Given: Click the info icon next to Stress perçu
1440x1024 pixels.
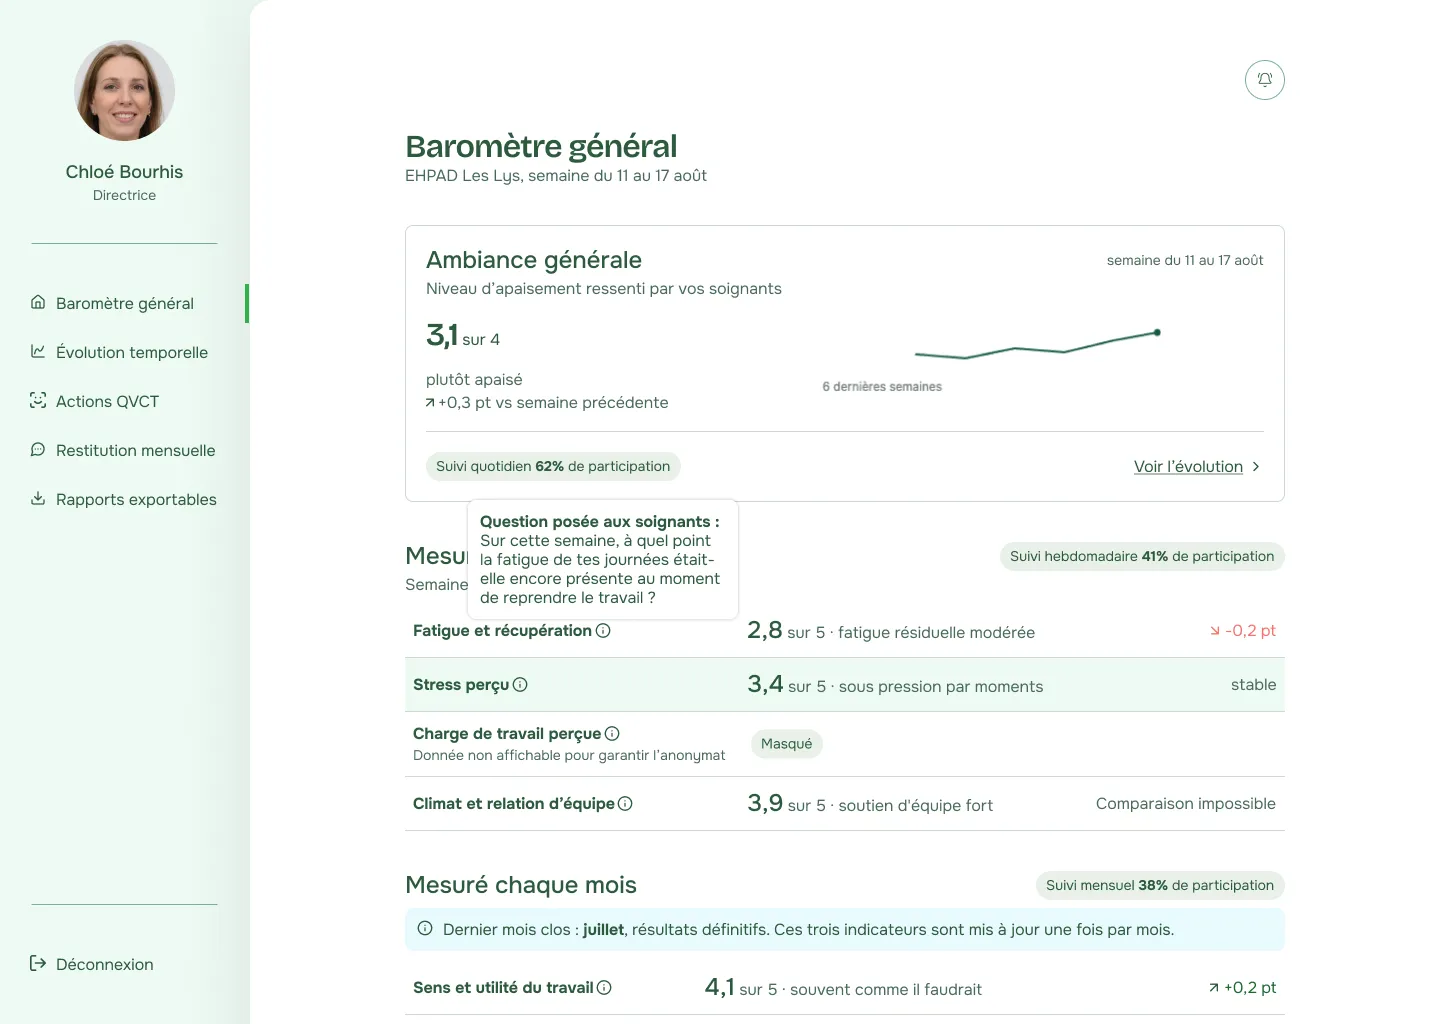Looking at the screenshot, I should (520, 685).
